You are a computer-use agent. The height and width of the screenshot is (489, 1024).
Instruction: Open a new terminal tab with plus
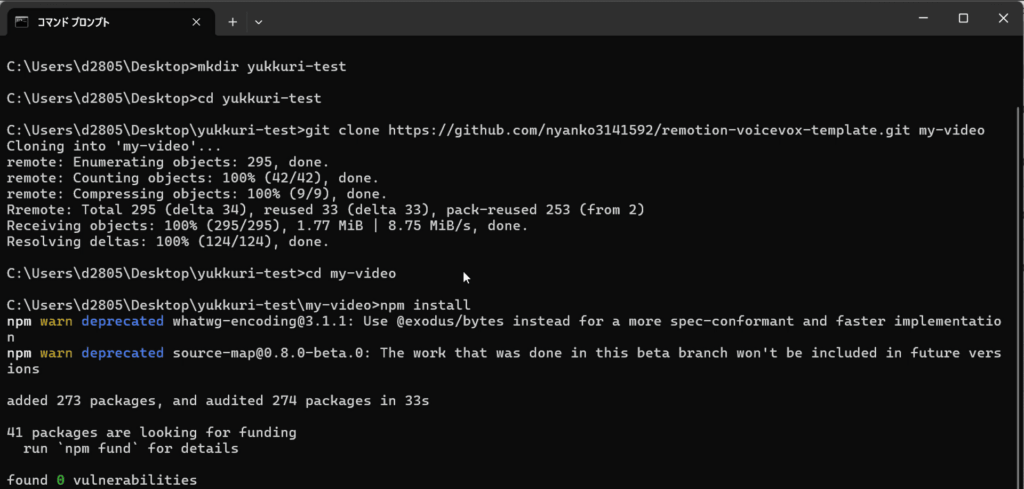[232, 21]
